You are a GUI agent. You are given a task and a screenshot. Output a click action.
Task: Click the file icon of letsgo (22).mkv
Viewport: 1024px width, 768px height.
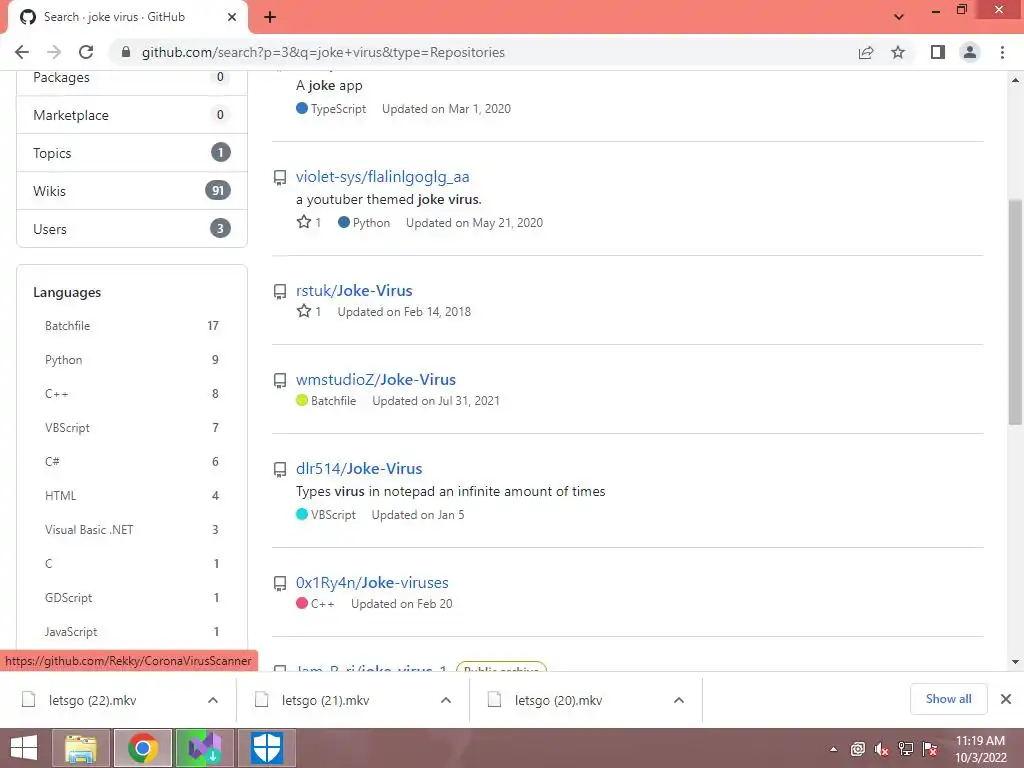(28, 700)
